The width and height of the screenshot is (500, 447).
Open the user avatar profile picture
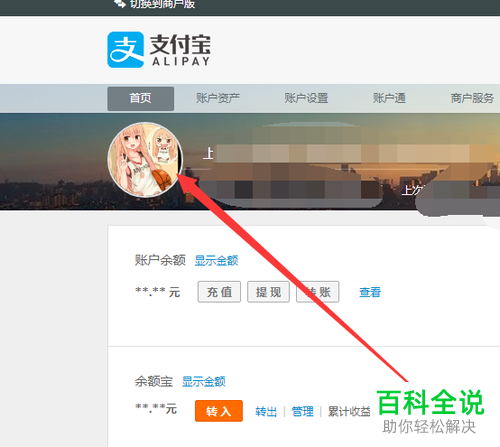tap(145, 160)
